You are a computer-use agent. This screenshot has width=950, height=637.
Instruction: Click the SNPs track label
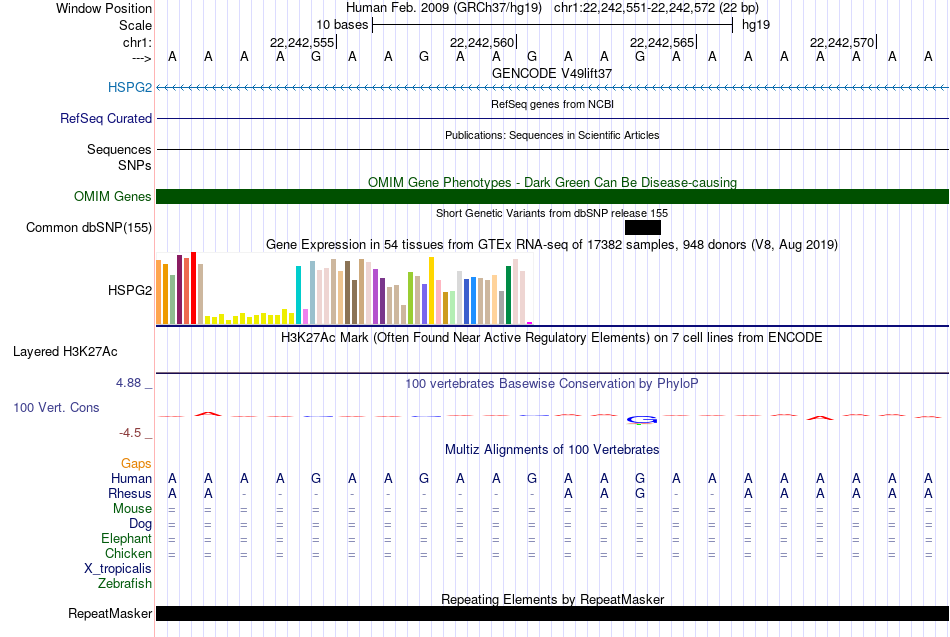(135, 165)
